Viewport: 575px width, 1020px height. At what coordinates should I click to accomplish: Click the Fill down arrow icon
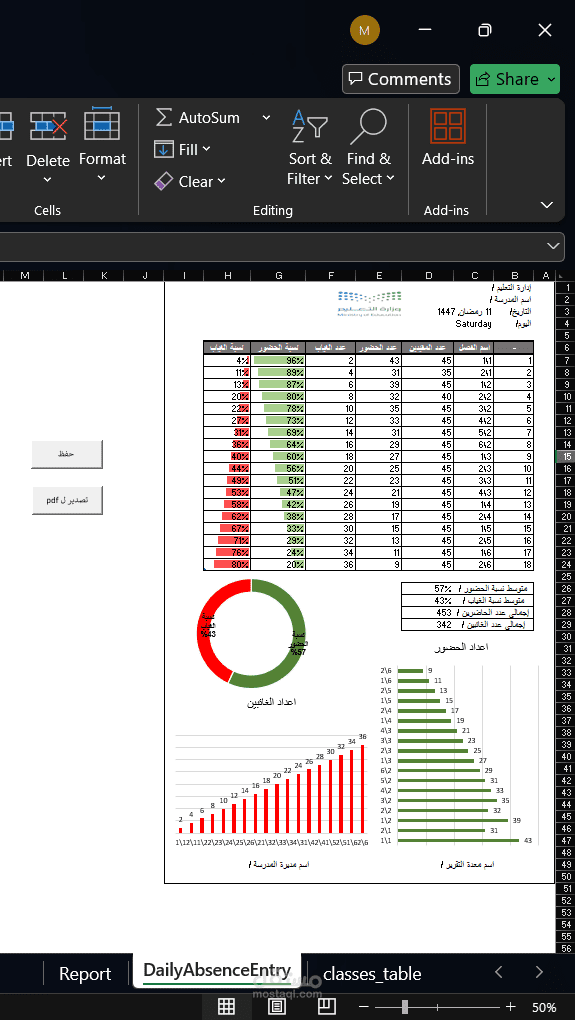[164, 150]
